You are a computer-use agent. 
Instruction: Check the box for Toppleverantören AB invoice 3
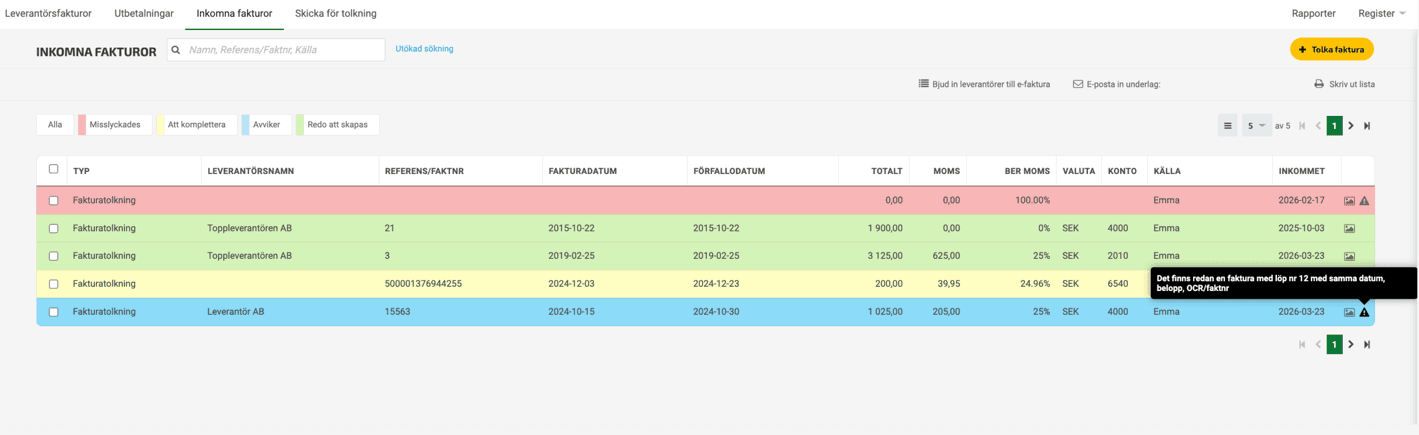pos(54,256)
